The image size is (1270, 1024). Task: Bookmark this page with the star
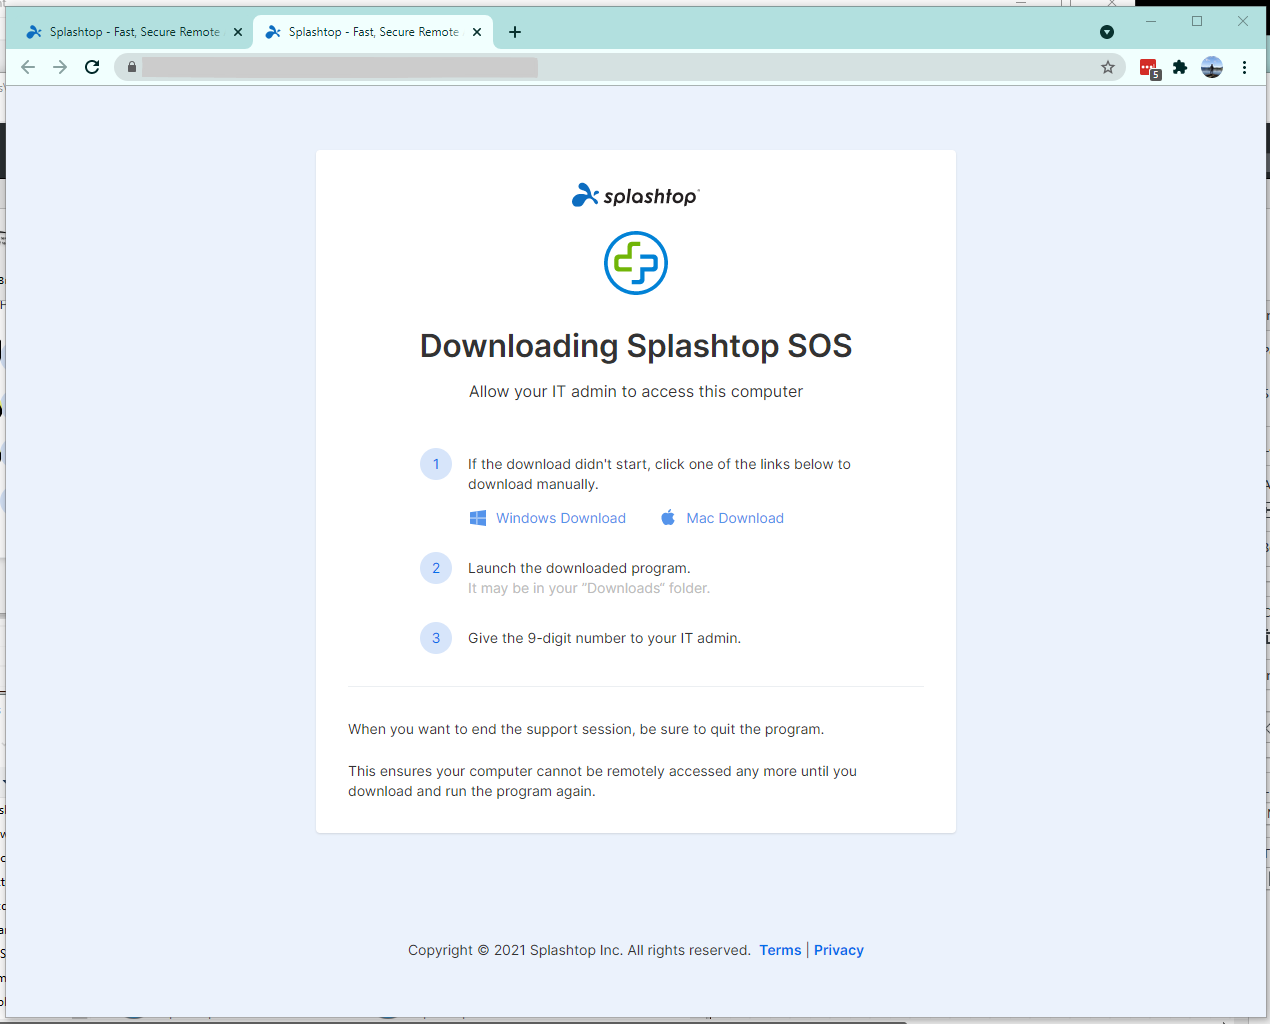coord(1108,67)
